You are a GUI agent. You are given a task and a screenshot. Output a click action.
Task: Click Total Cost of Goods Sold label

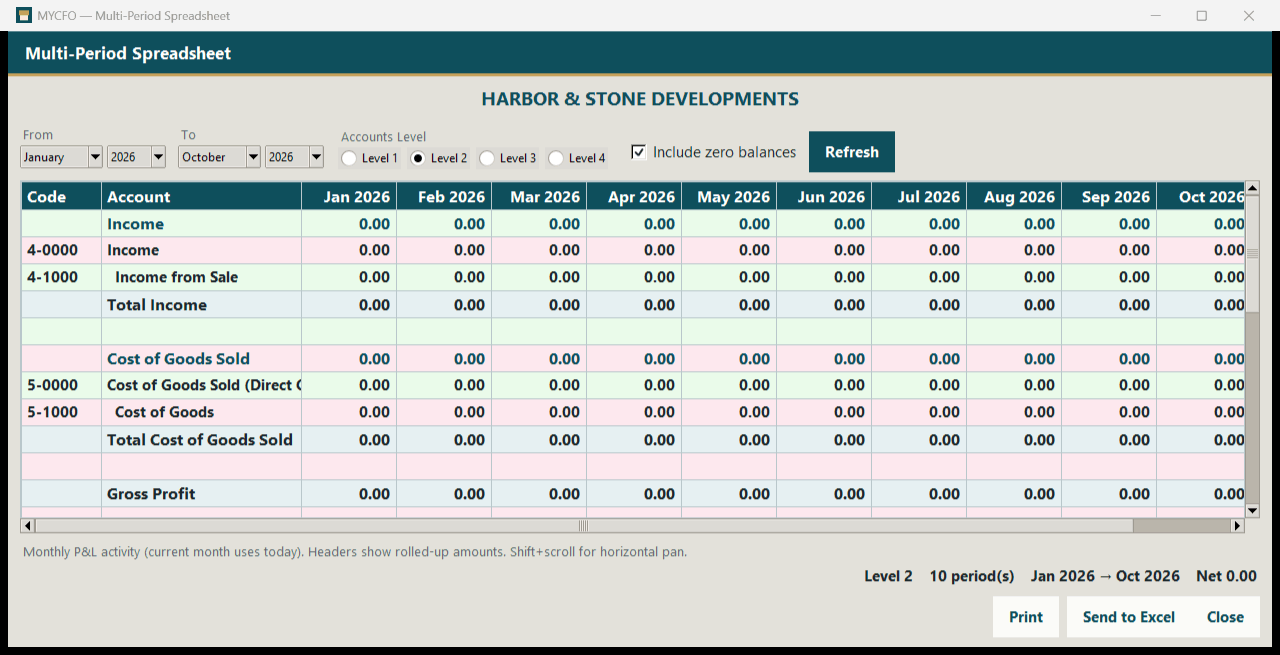click(x=200, y=440)
